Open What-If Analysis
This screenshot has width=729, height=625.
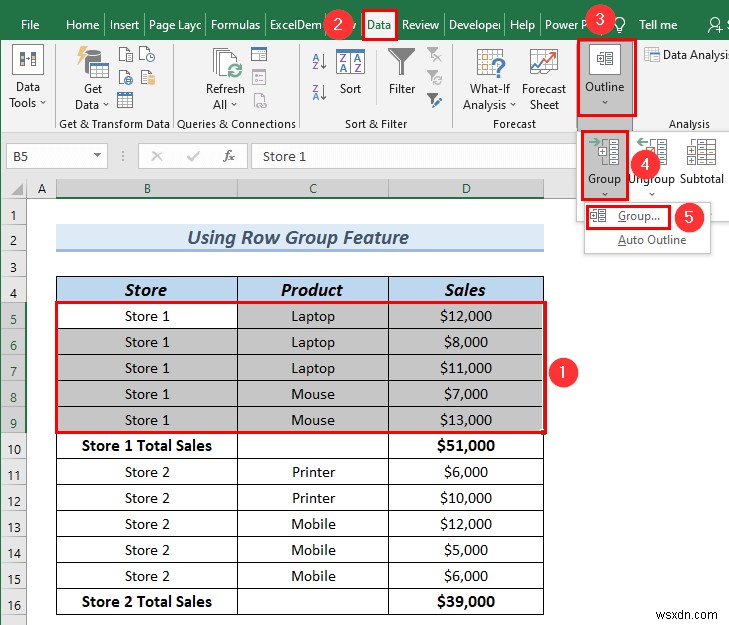point(490,80)
